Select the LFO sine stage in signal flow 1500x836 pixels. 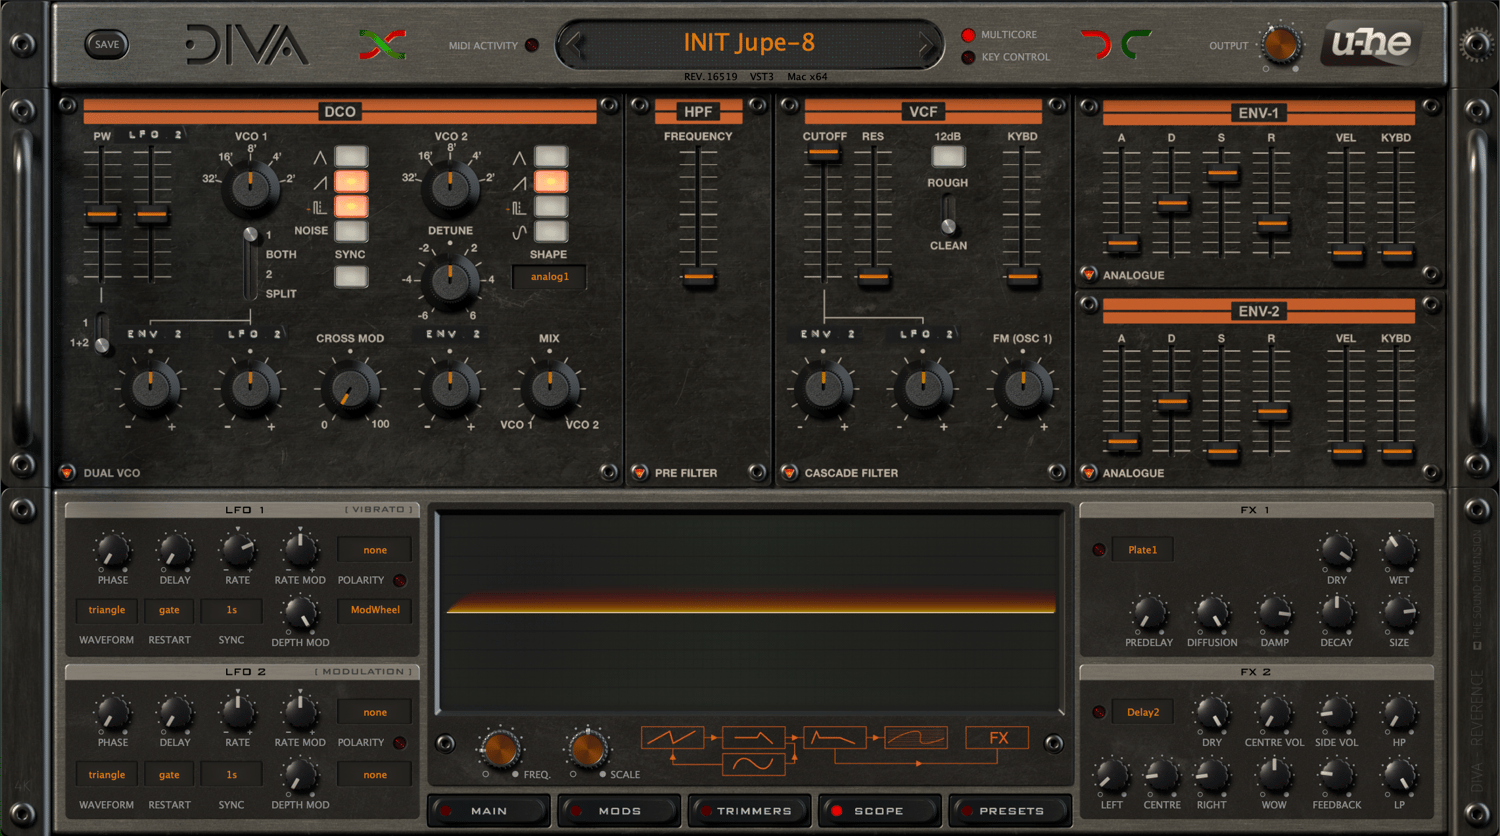pyautogui.click(x=753, y=765)
